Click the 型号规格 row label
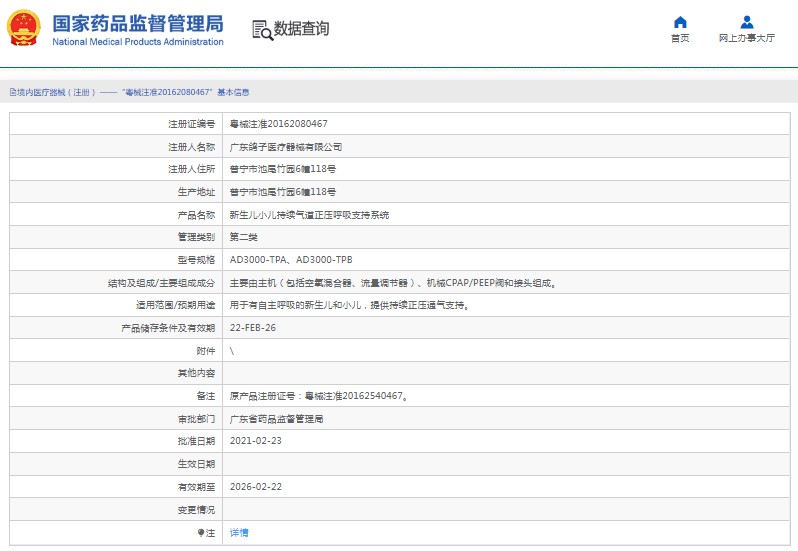 (196, 260)
